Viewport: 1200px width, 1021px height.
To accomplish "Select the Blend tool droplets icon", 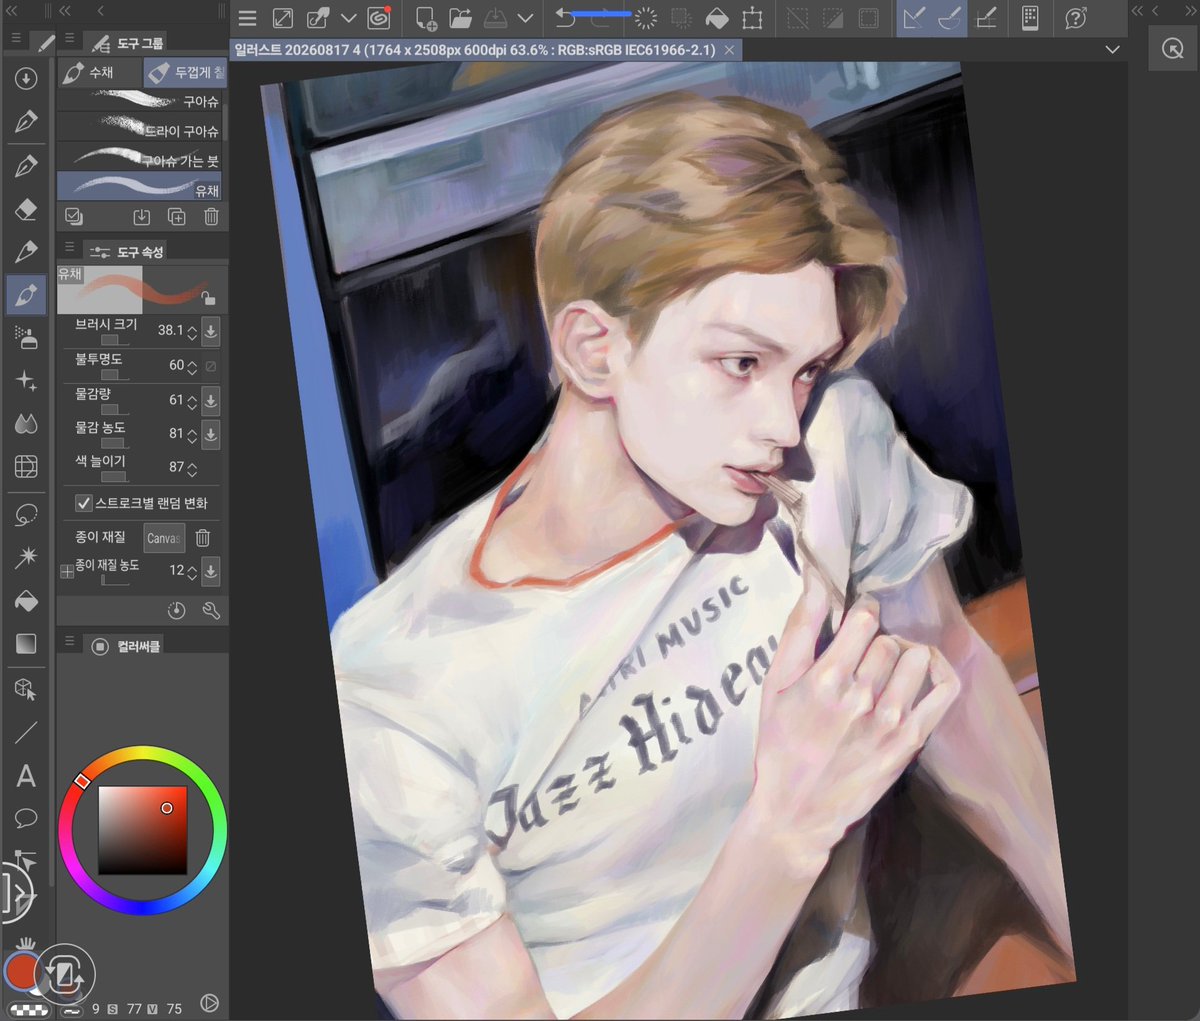I will pos(26,424).
